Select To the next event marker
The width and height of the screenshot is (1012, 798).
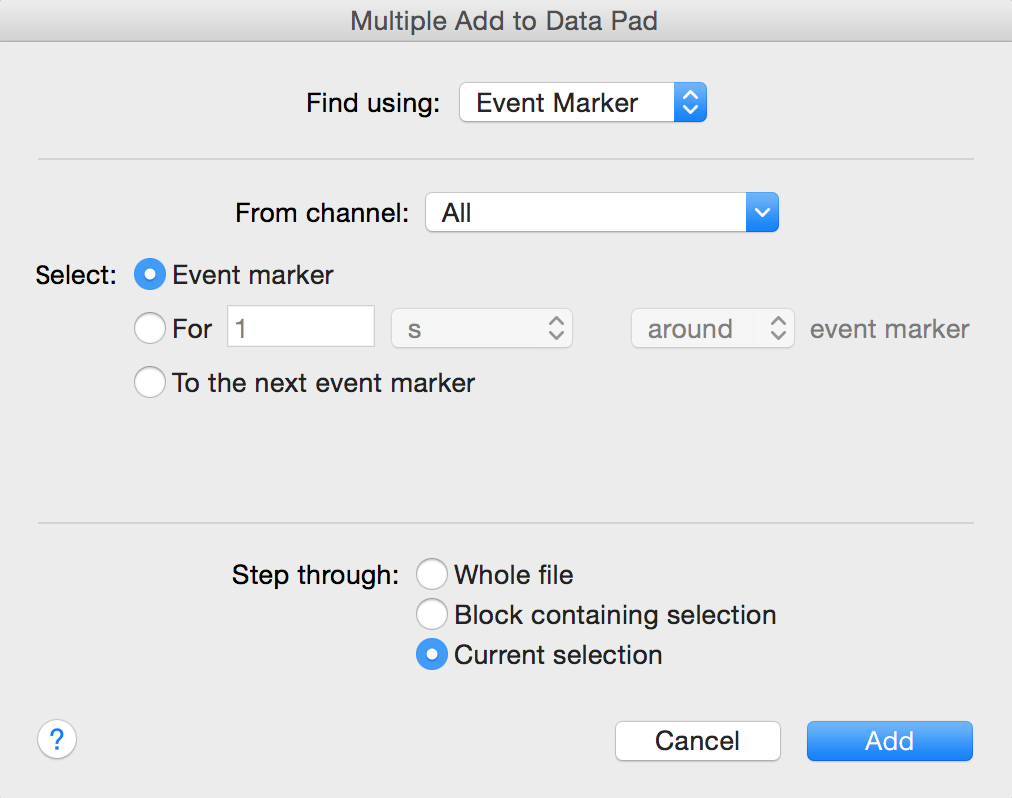150,383
